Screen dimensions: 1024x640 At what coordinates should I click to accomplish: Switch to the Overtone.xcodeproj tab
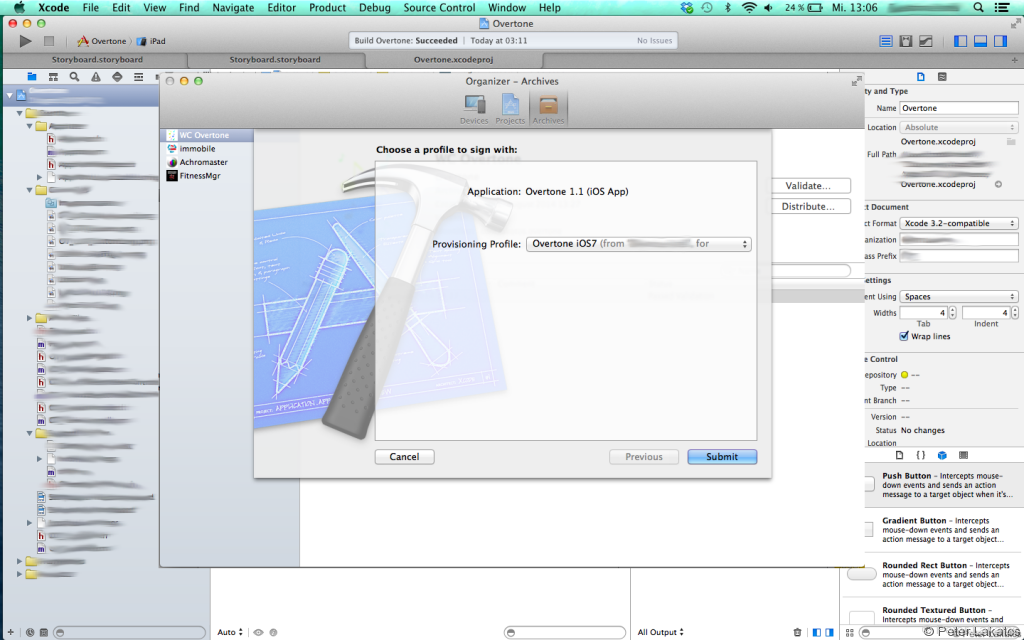coord(453,59)
